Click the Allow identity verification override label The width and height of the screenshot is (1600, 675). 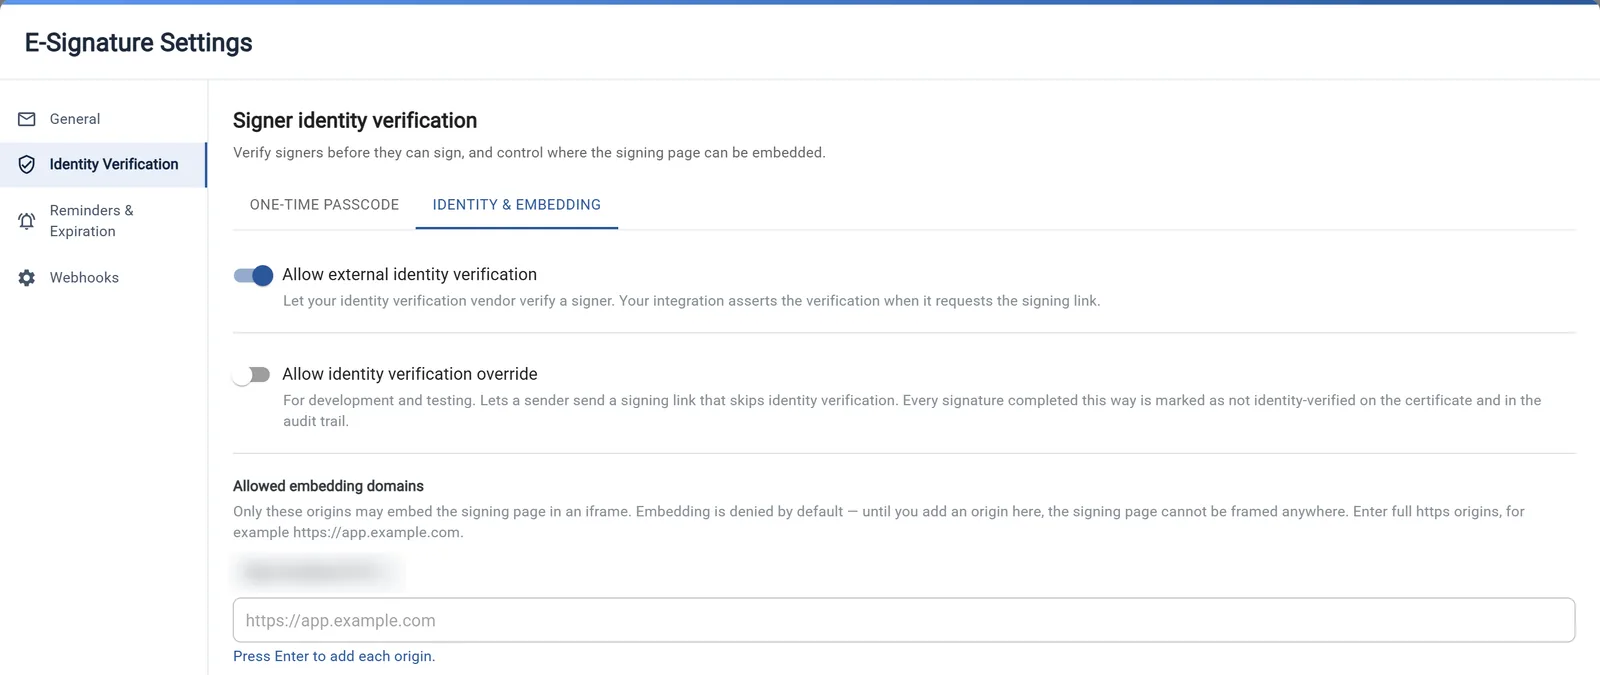(409, 374)
